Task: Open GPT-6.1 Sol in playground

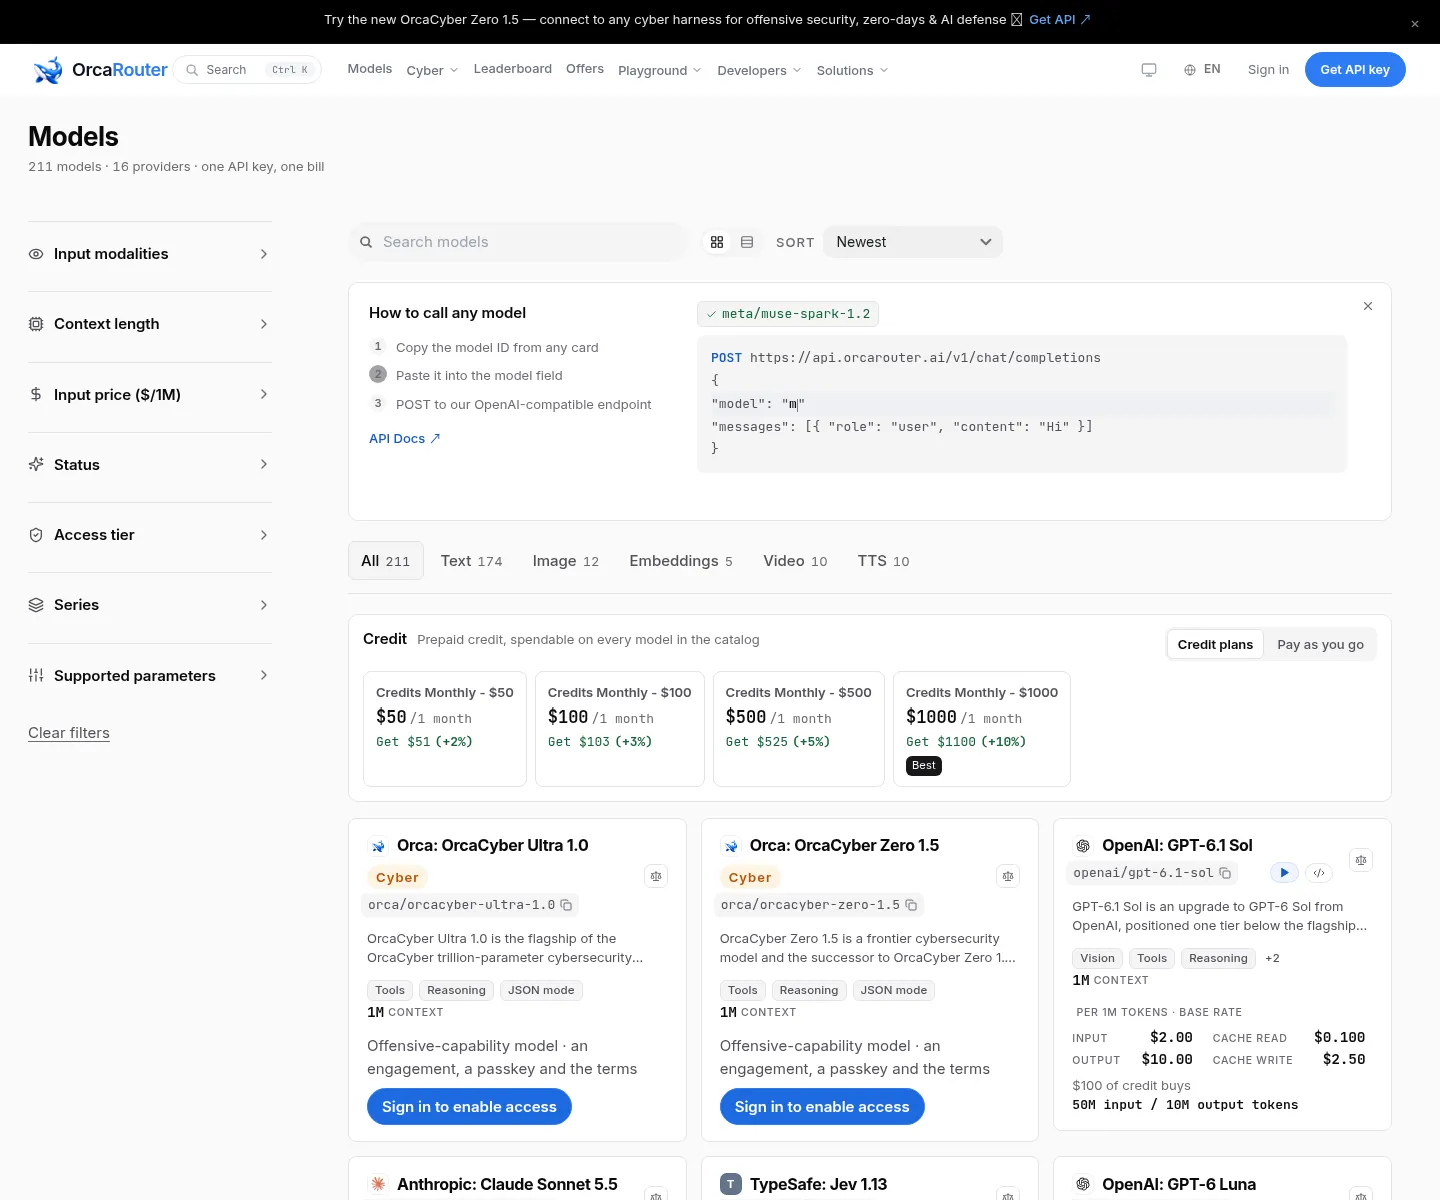Action: pyautogui.click(x=1284, y=873)
